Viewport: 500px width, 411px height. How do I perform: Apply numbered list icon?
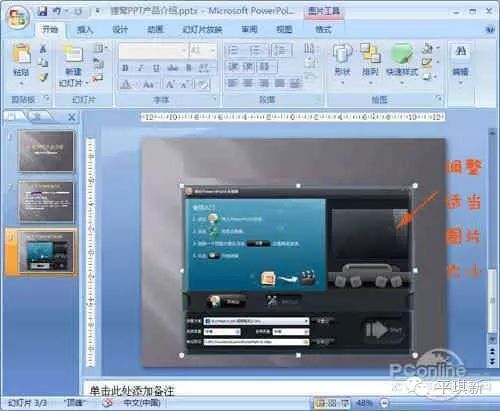point(255,51)
